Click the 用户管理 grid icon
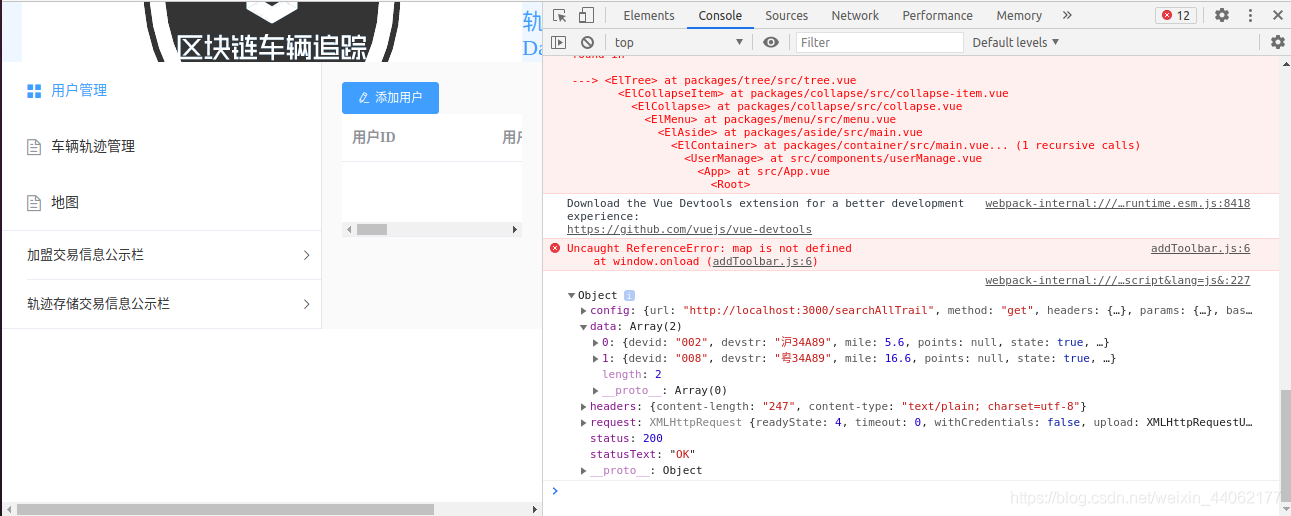This screenshot has width=1291, height=516. point(34,91)
